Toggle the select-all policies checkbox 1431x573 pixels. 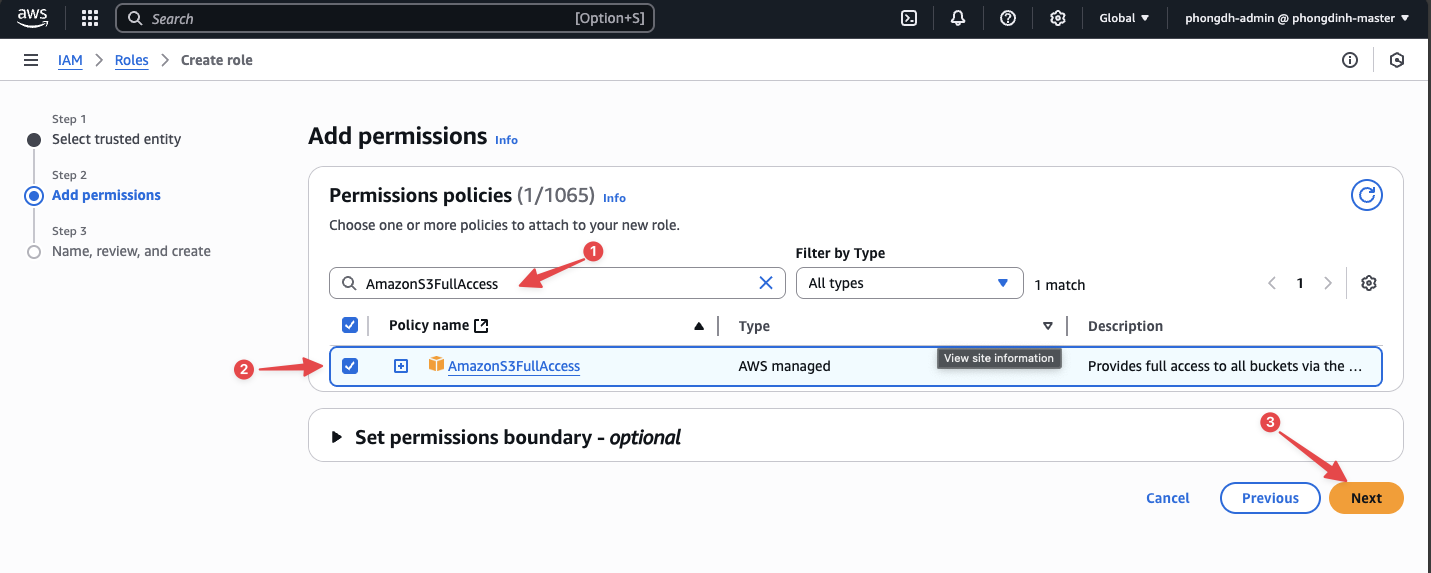(350, 325)
